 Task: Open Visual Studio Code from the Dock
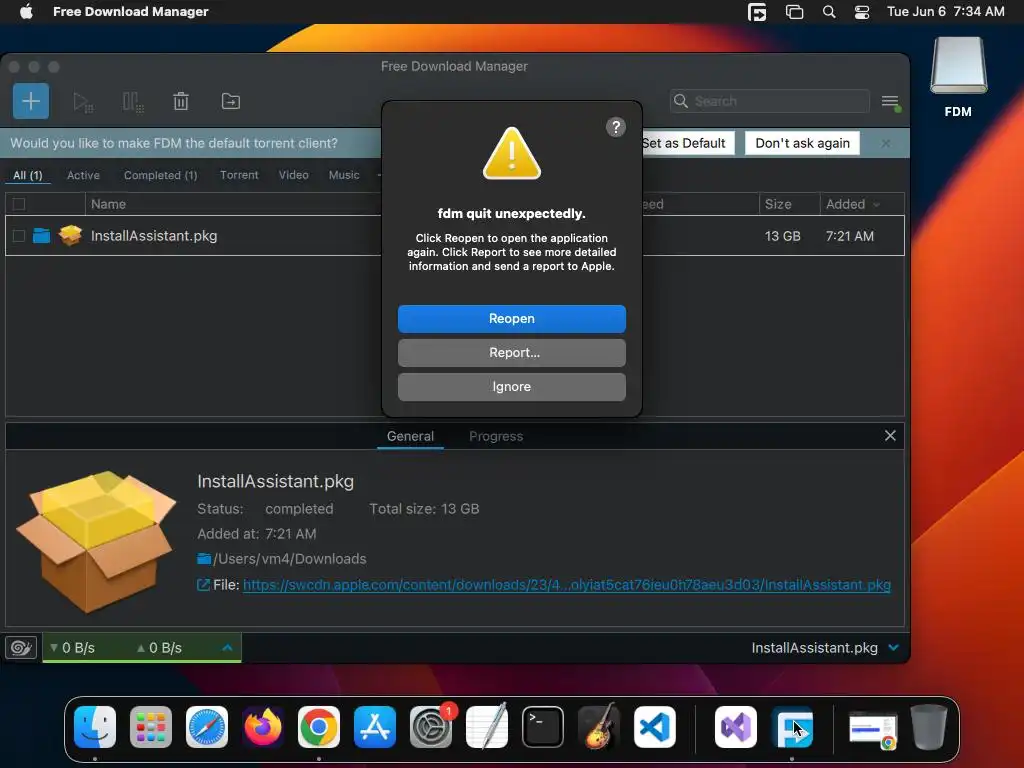pyautogui.click(x=654, y=727)
